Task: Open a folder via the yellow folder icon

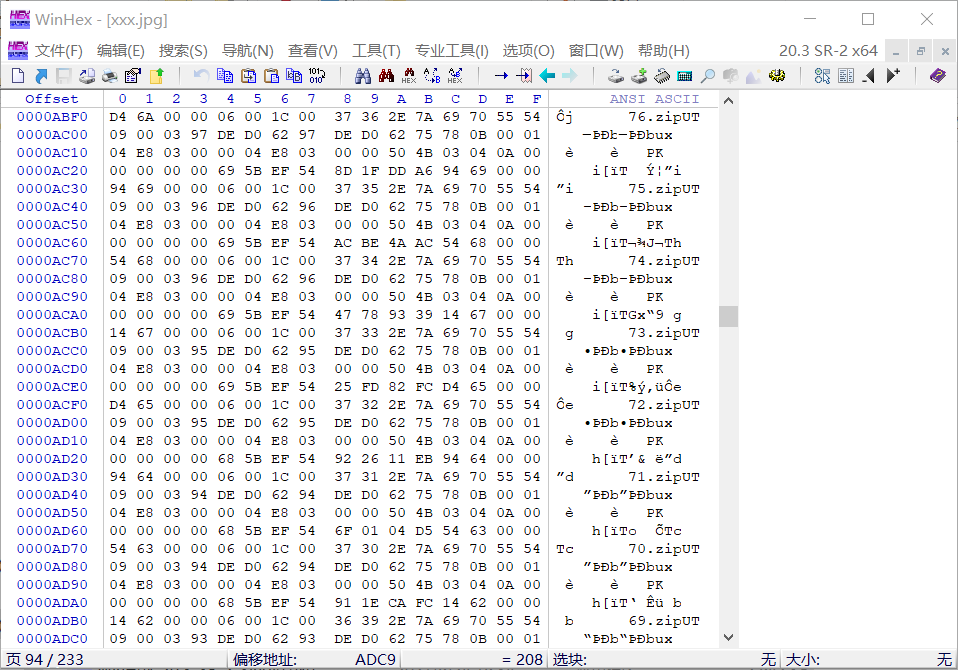Action: pos(156,76)
